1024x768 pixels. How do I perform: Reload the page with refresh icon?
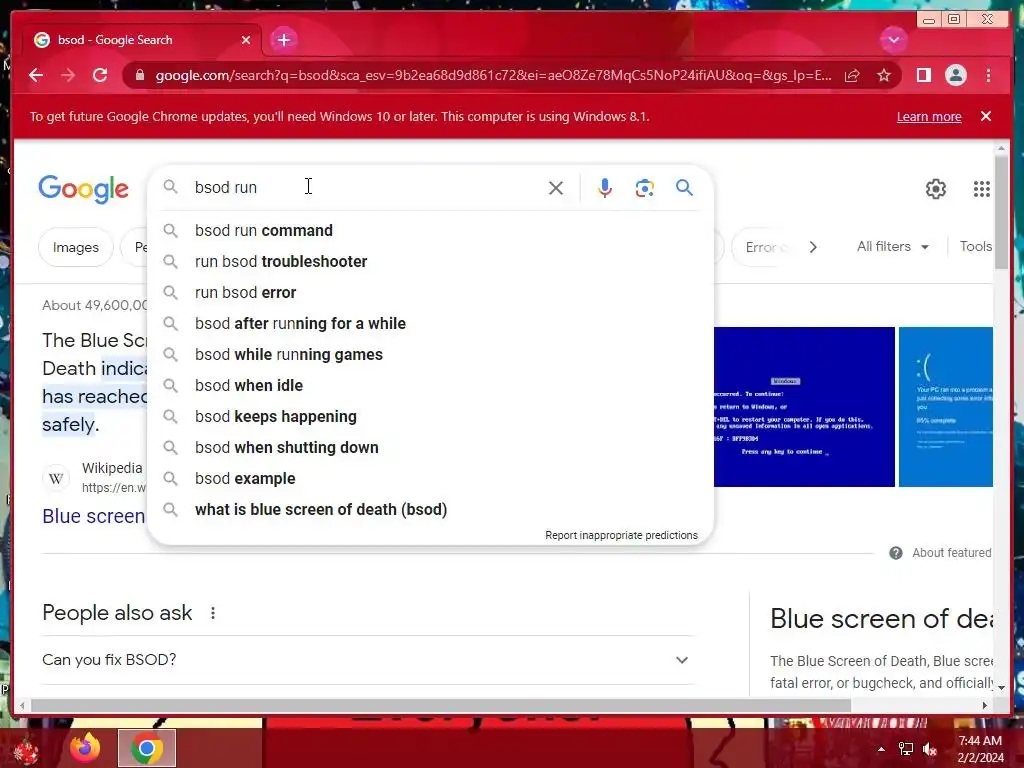pyautogui.click(x=100, y=75)
